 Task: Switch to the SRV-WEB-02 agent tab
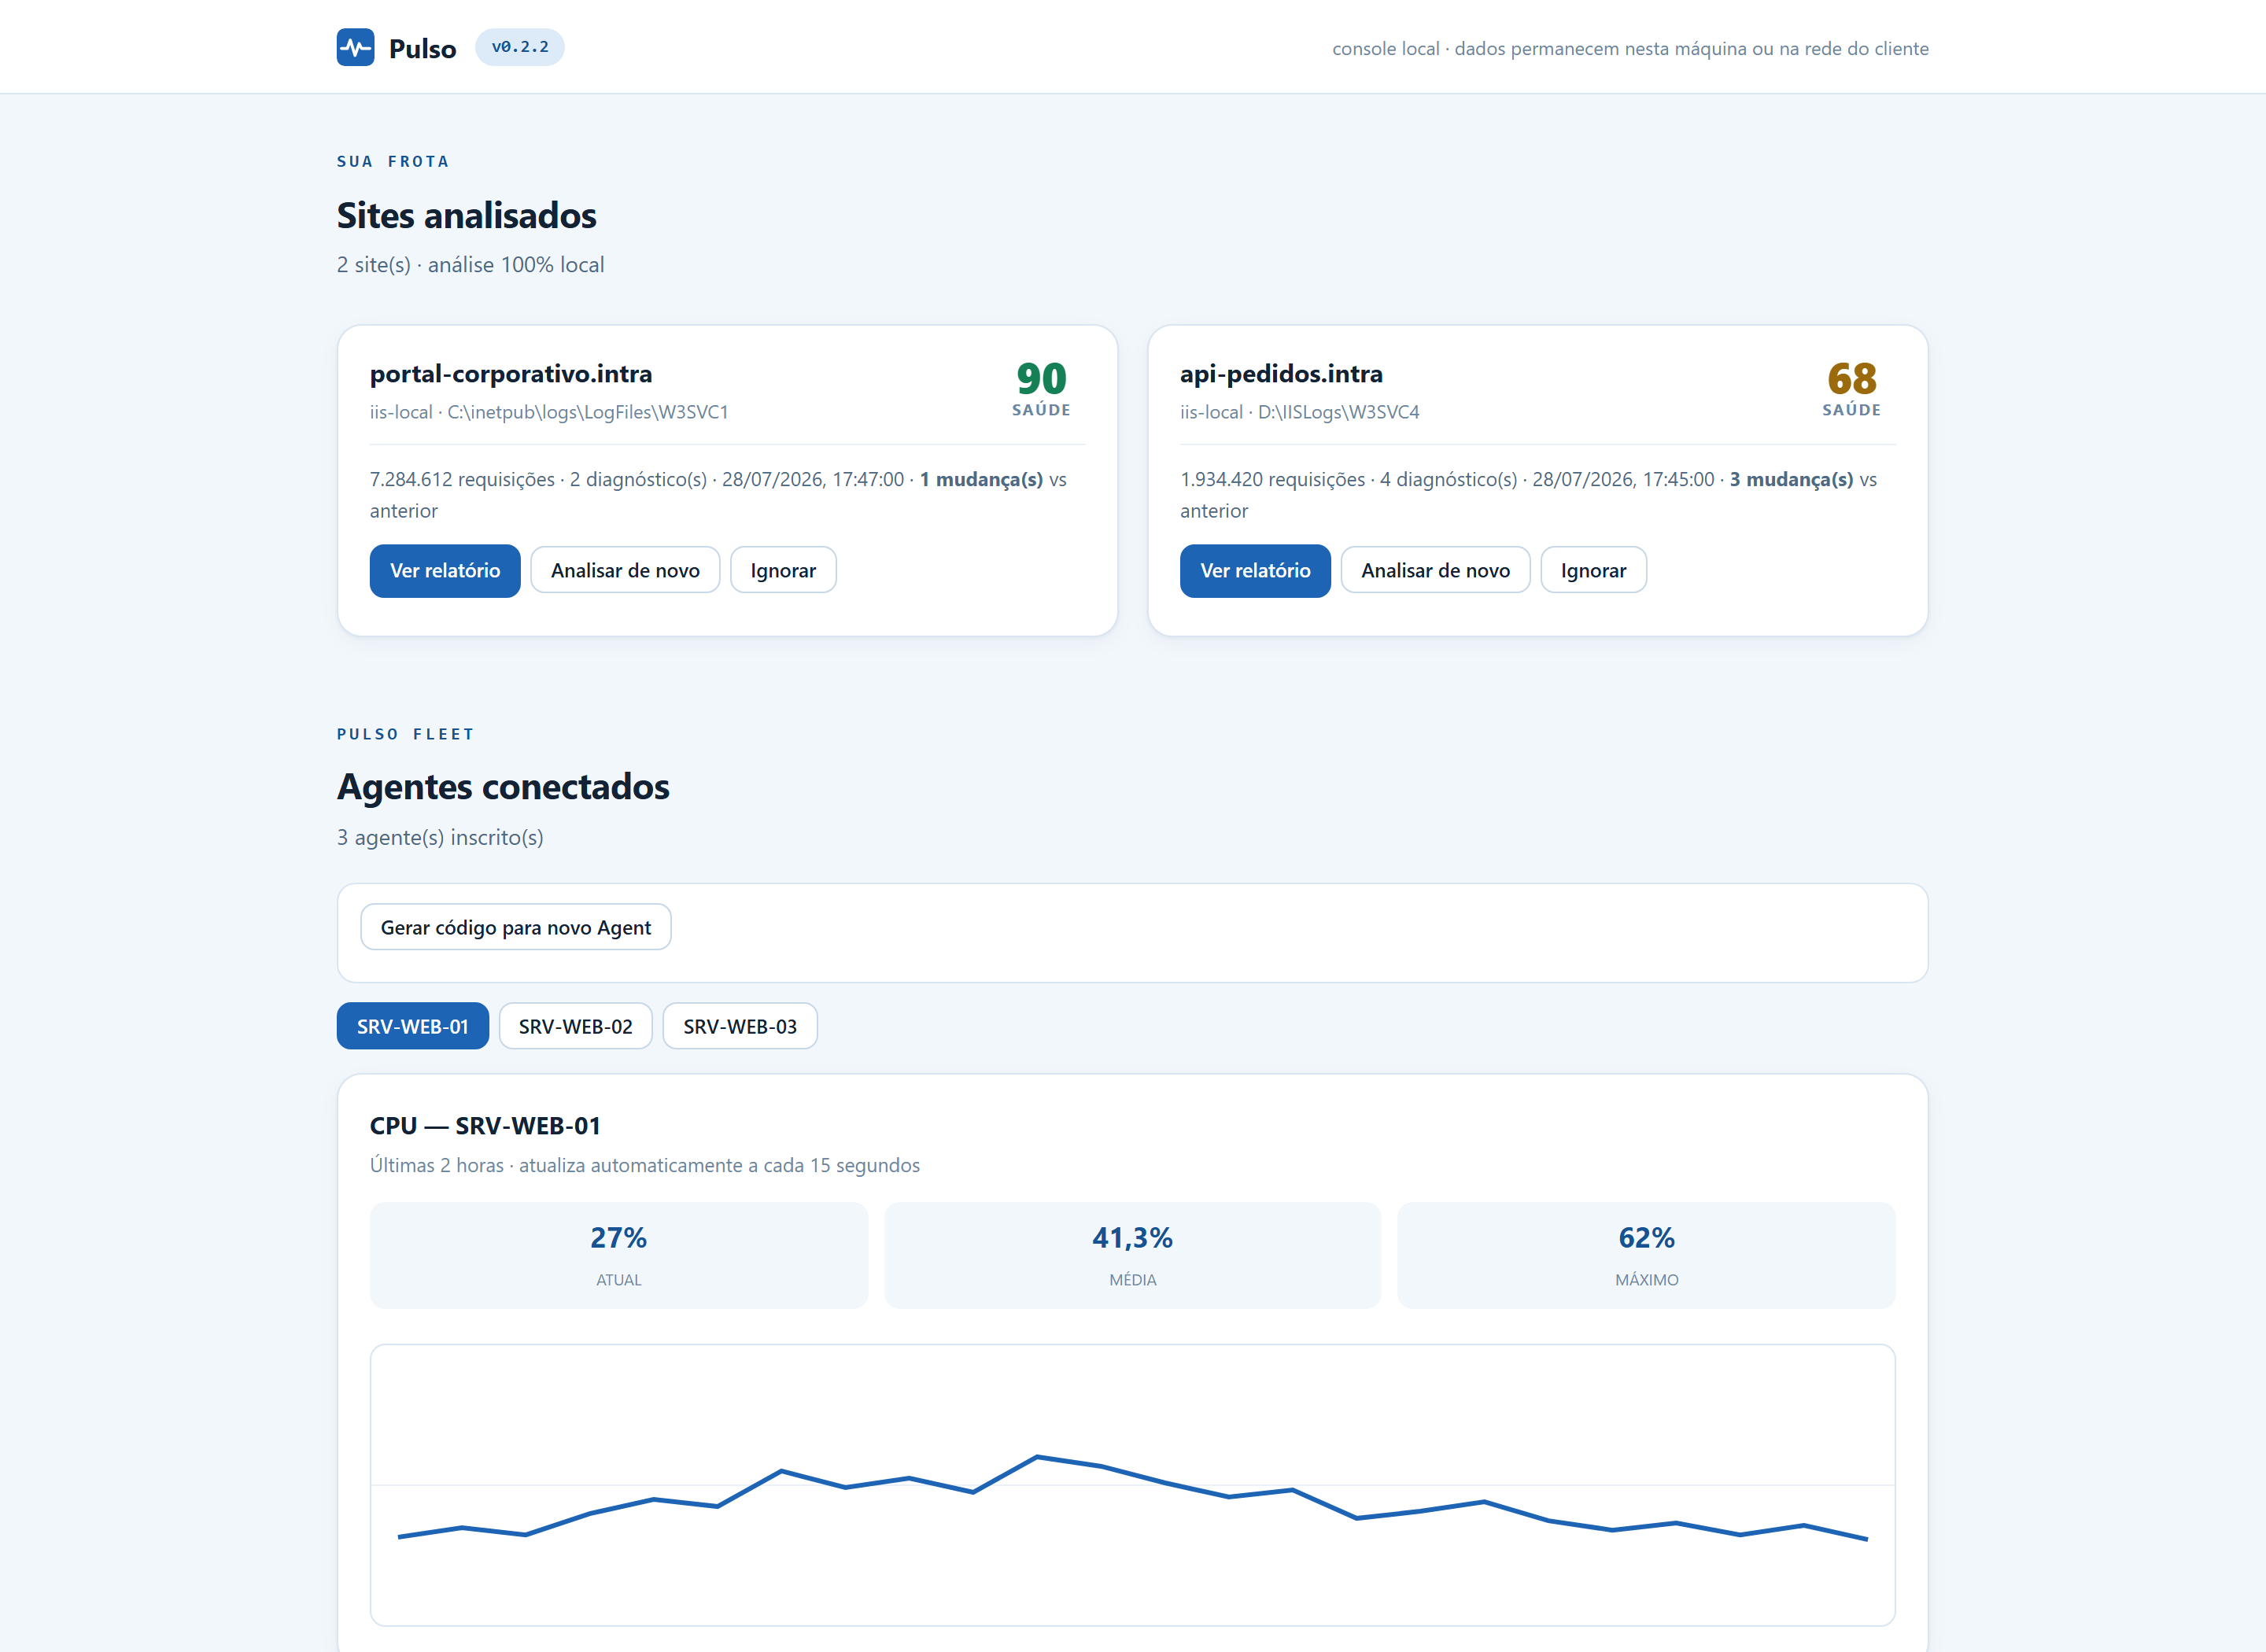coord(575,1026)
